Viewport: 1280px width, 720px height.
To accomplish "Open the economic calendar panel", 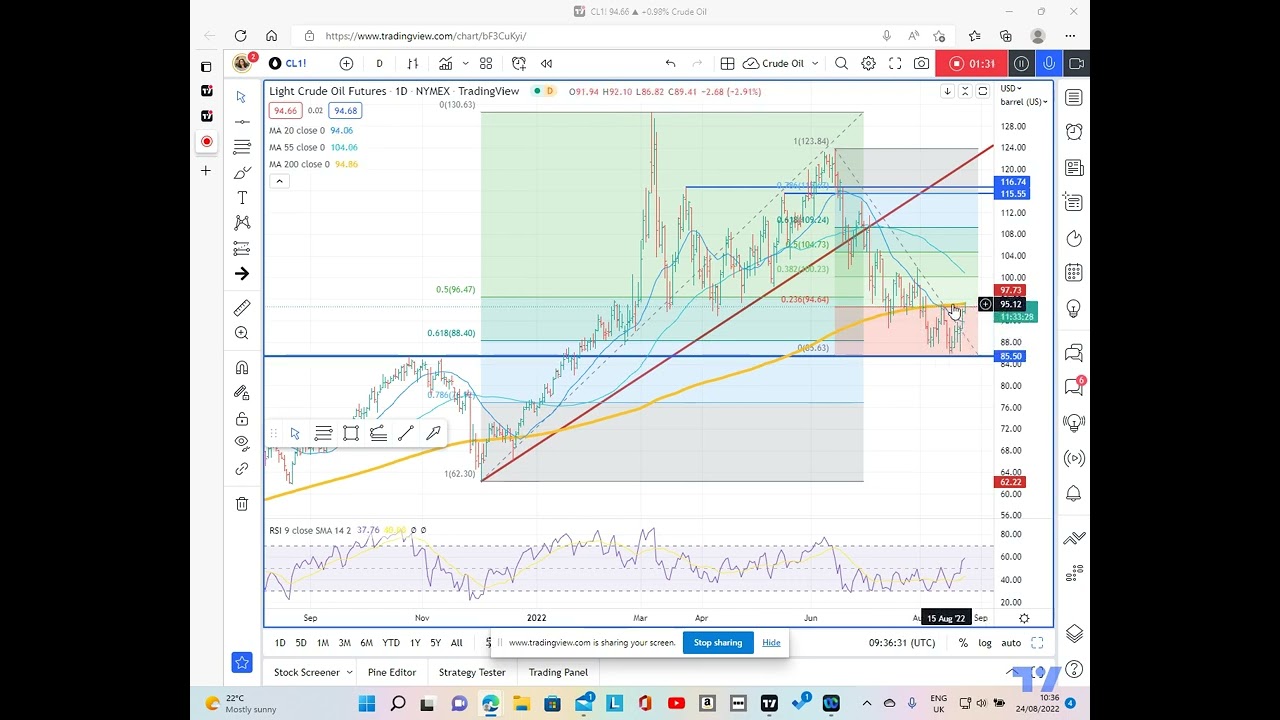I will click(1073, 272).
